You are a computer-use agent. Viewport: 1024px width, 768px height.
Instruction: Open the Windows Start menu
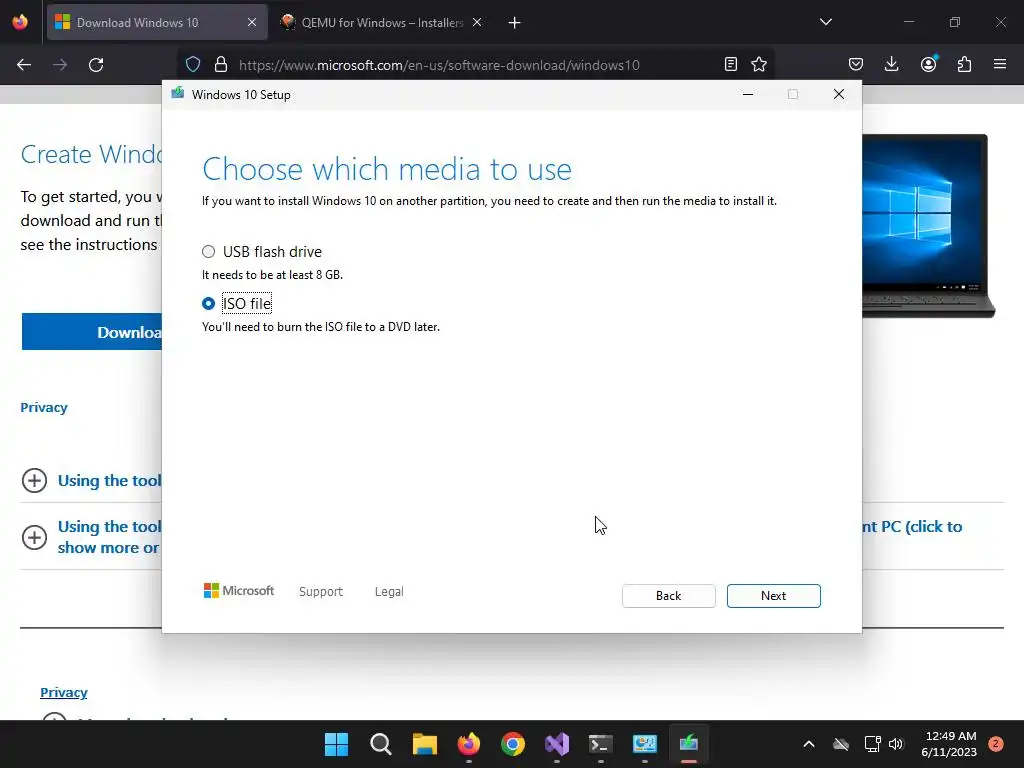click(336, 744)
